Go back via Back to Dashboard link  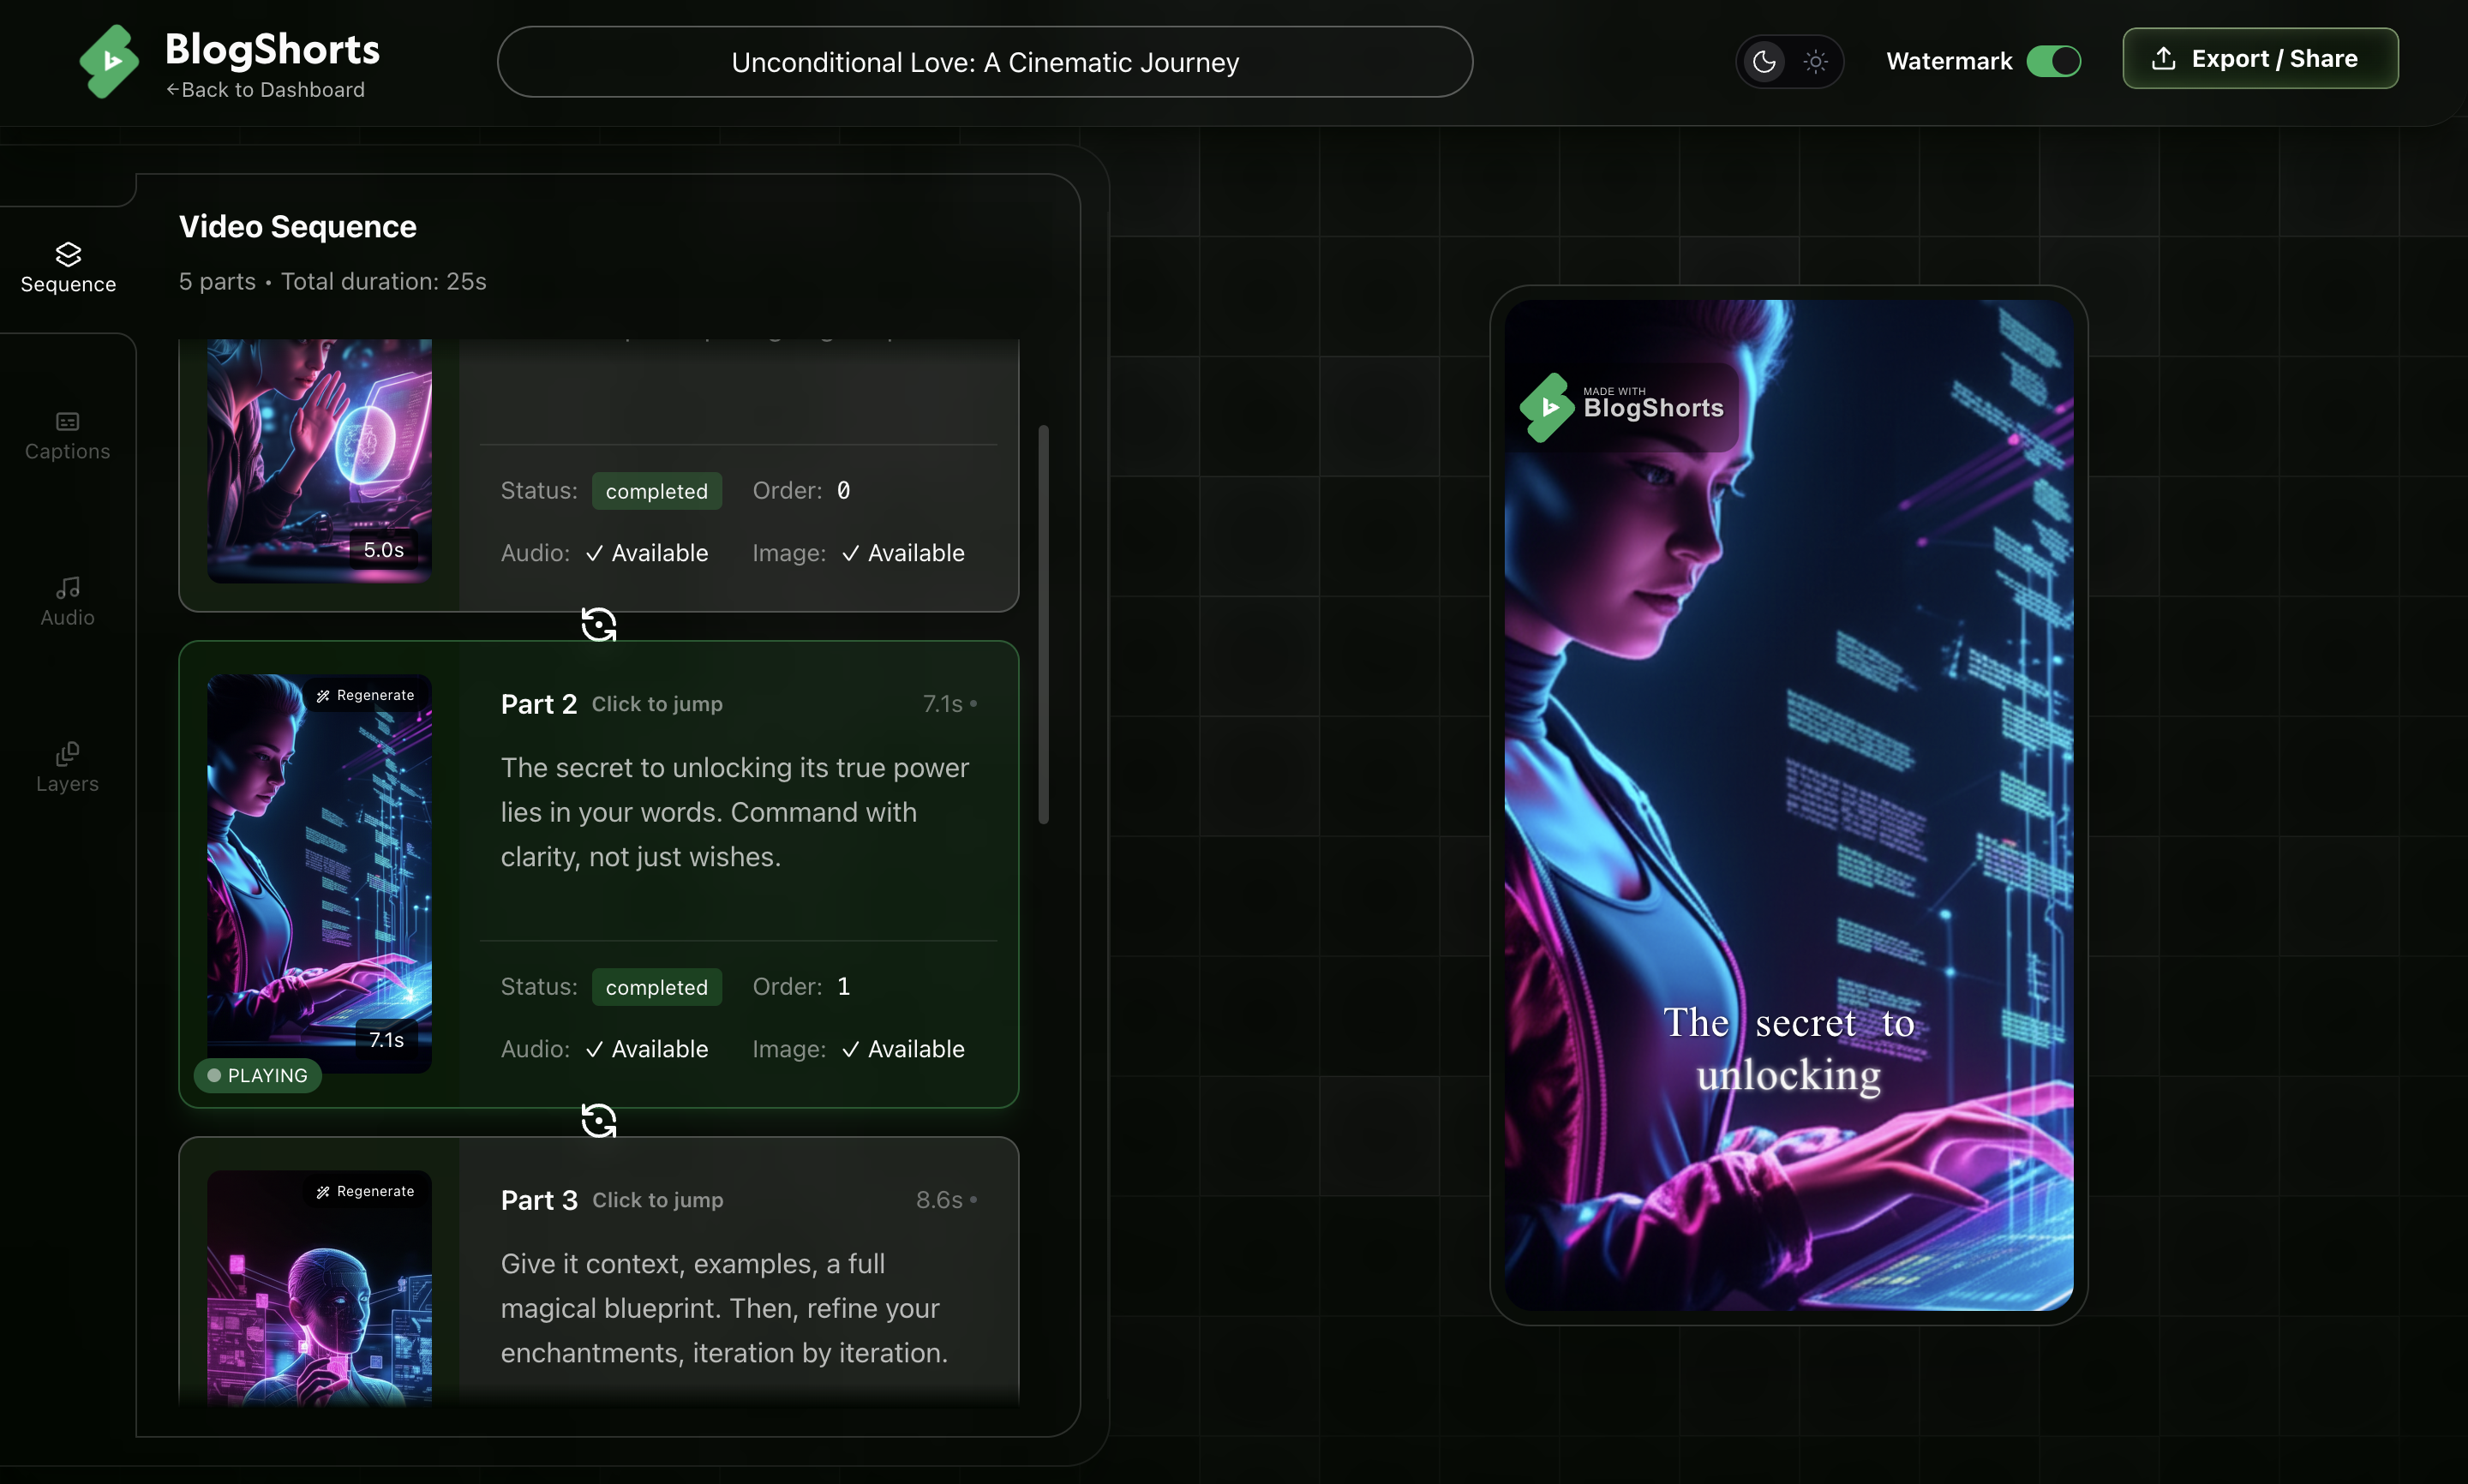pos(265,90)
